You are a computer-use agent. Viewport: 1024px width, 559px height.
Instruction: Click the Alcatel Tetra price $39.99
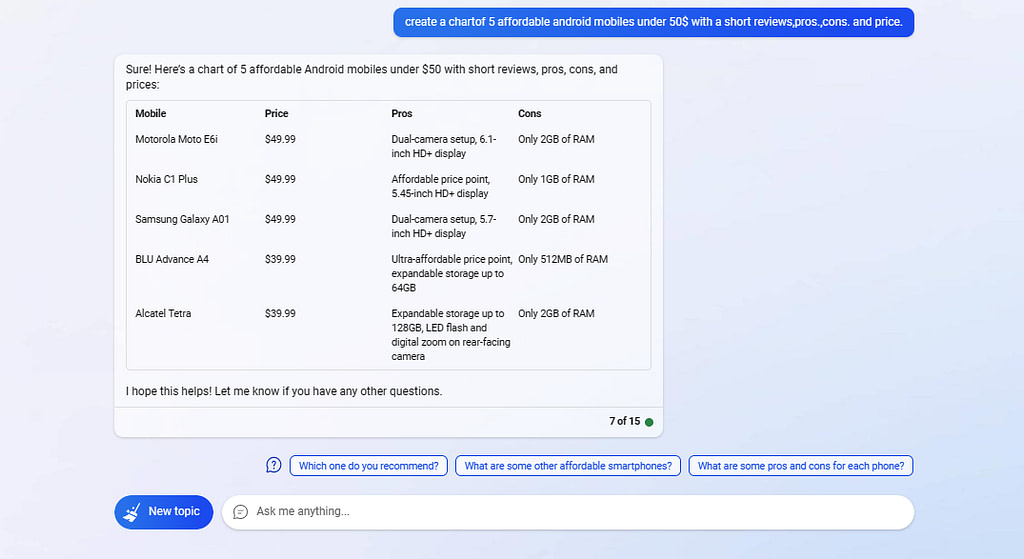(280, 313)
